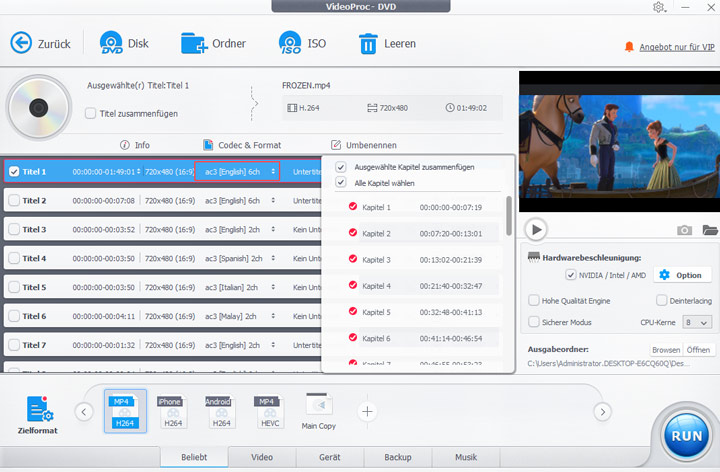Click the Leeren trash icon
The image size is (720, 472).
point(368,43)
